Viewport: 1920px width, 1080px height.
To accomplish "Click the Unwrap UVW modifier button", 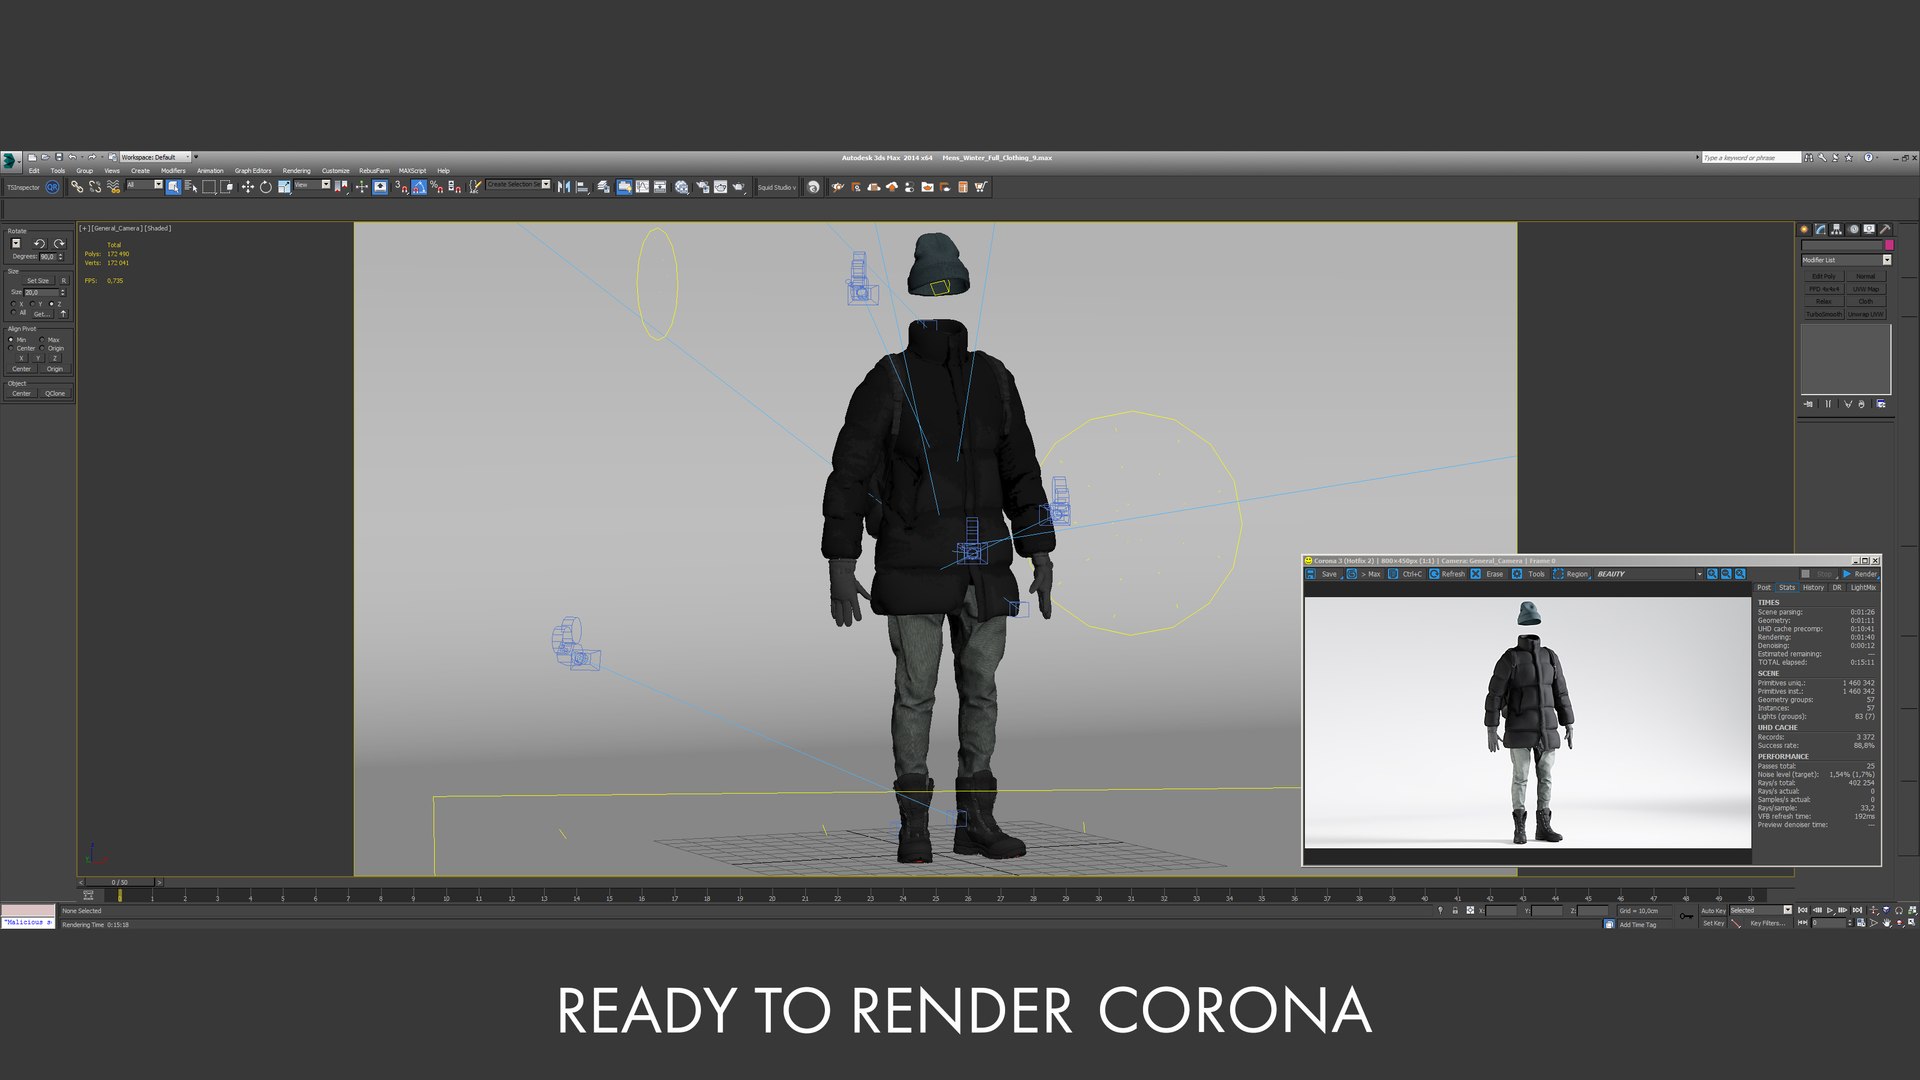I will coord(1865,314).
